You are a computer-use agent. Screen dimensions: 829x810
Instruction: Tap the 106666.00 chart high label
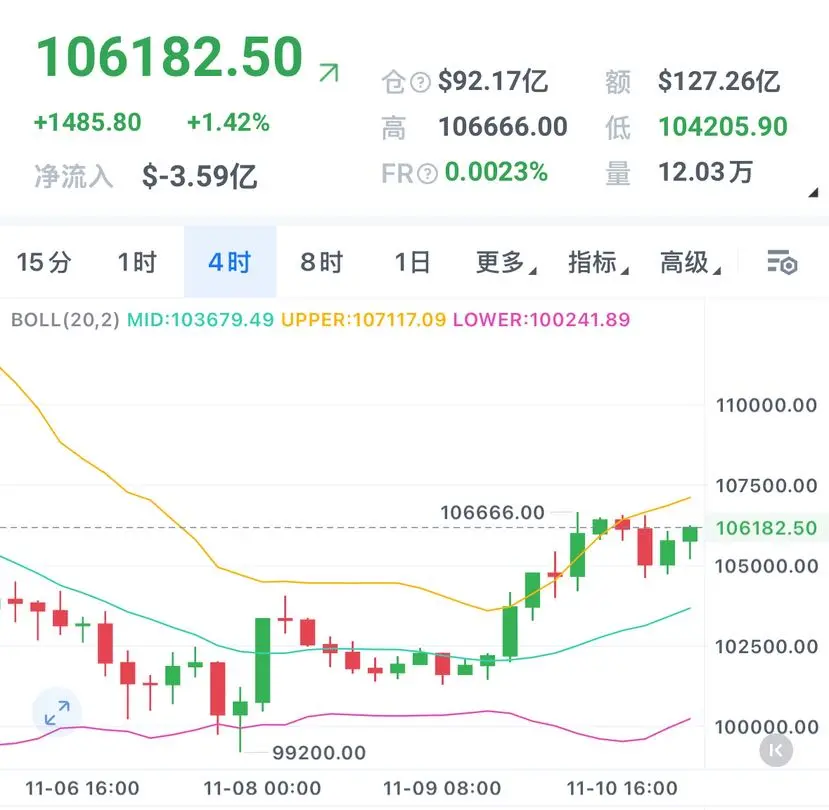492,512
